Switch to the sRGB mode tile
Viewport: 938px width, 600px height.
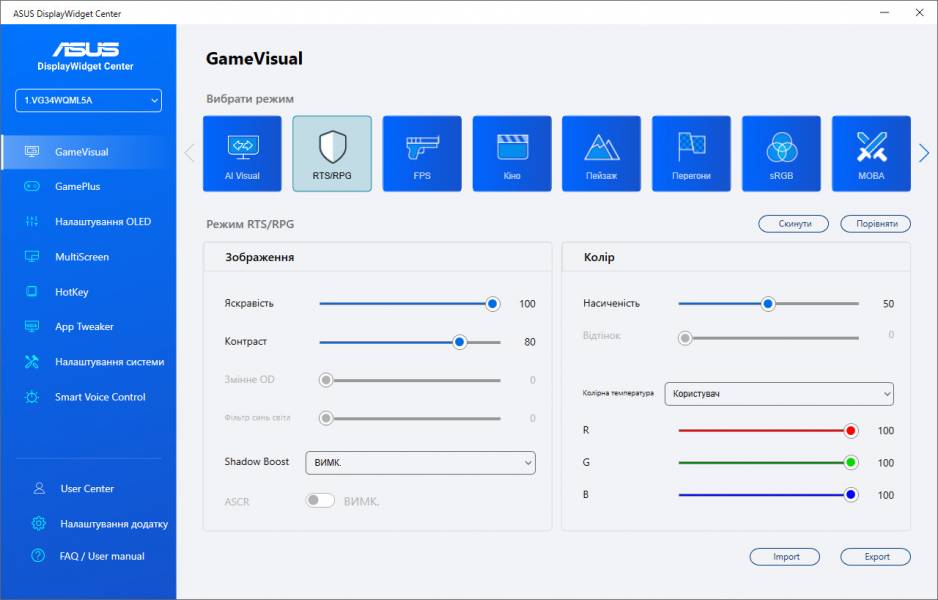click(781, 153)
